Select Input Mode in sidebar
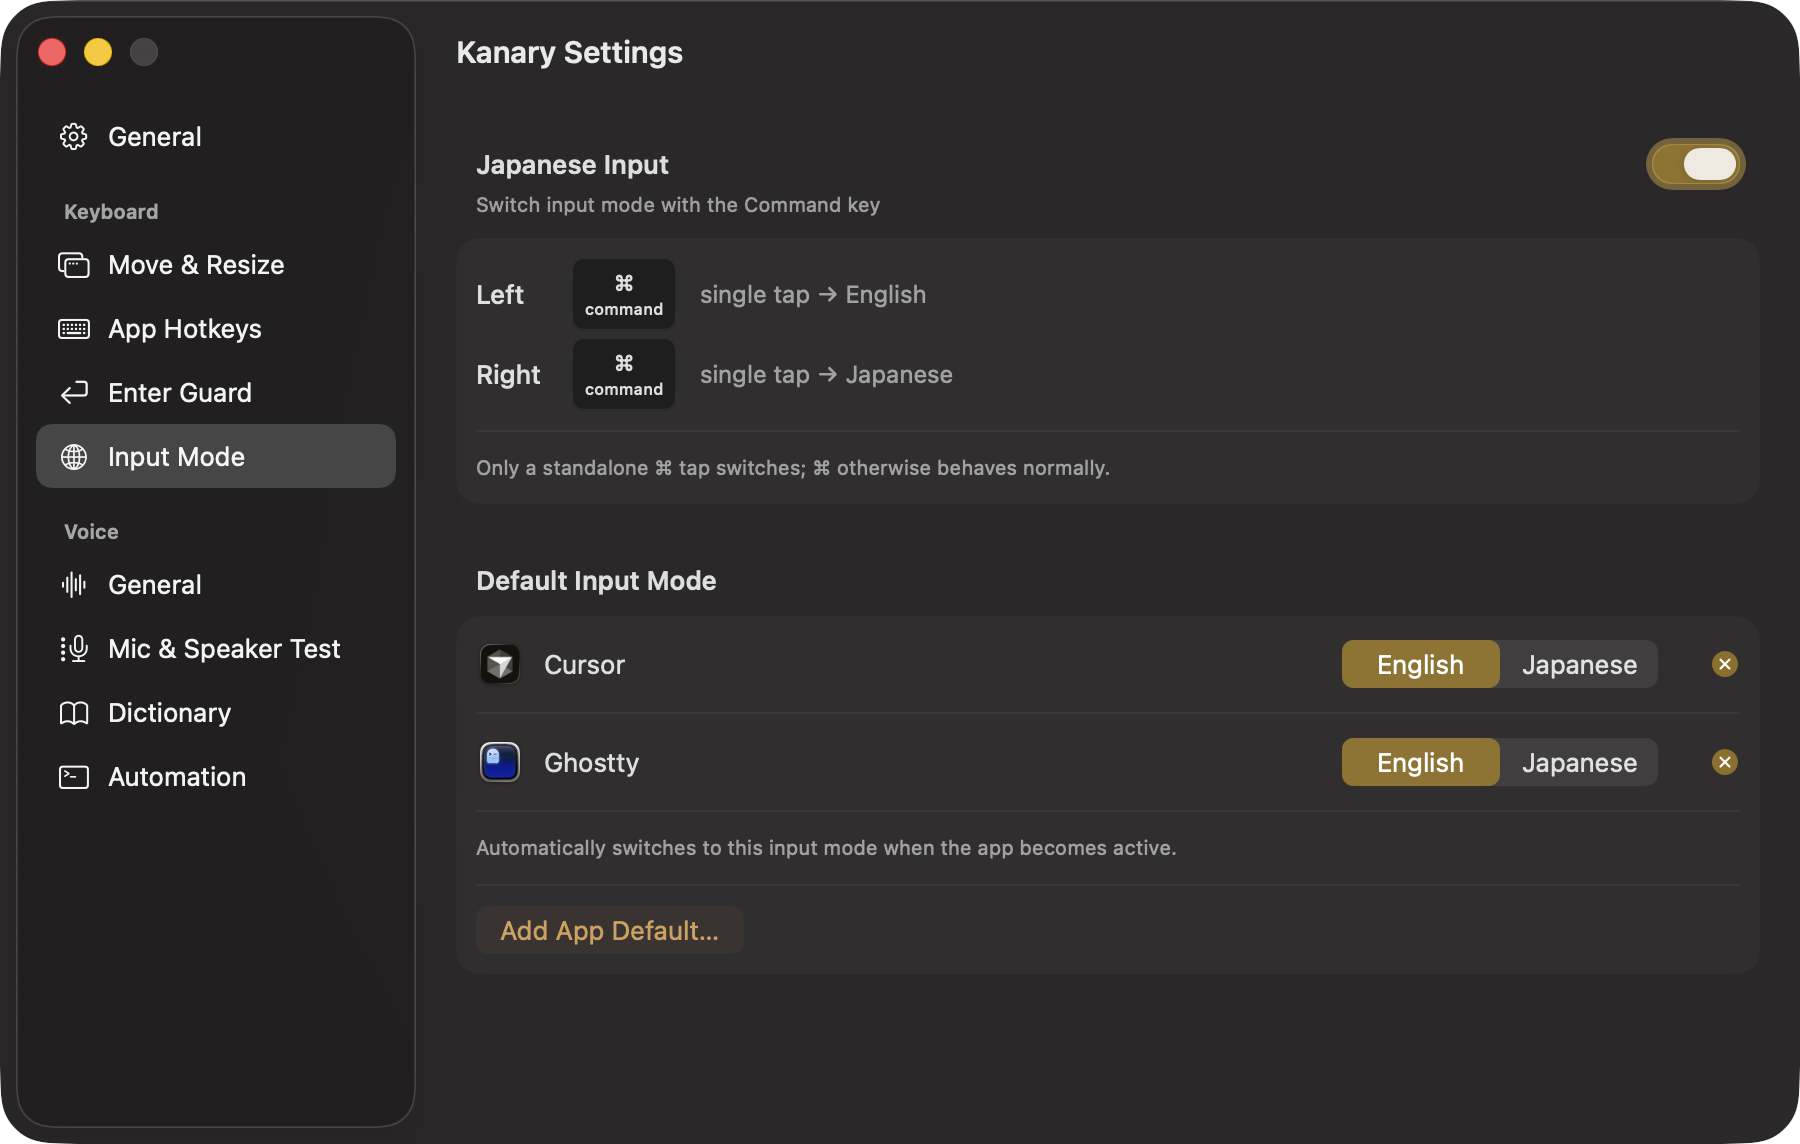This screenshot has width=1800, height=1144. point(216,456)
